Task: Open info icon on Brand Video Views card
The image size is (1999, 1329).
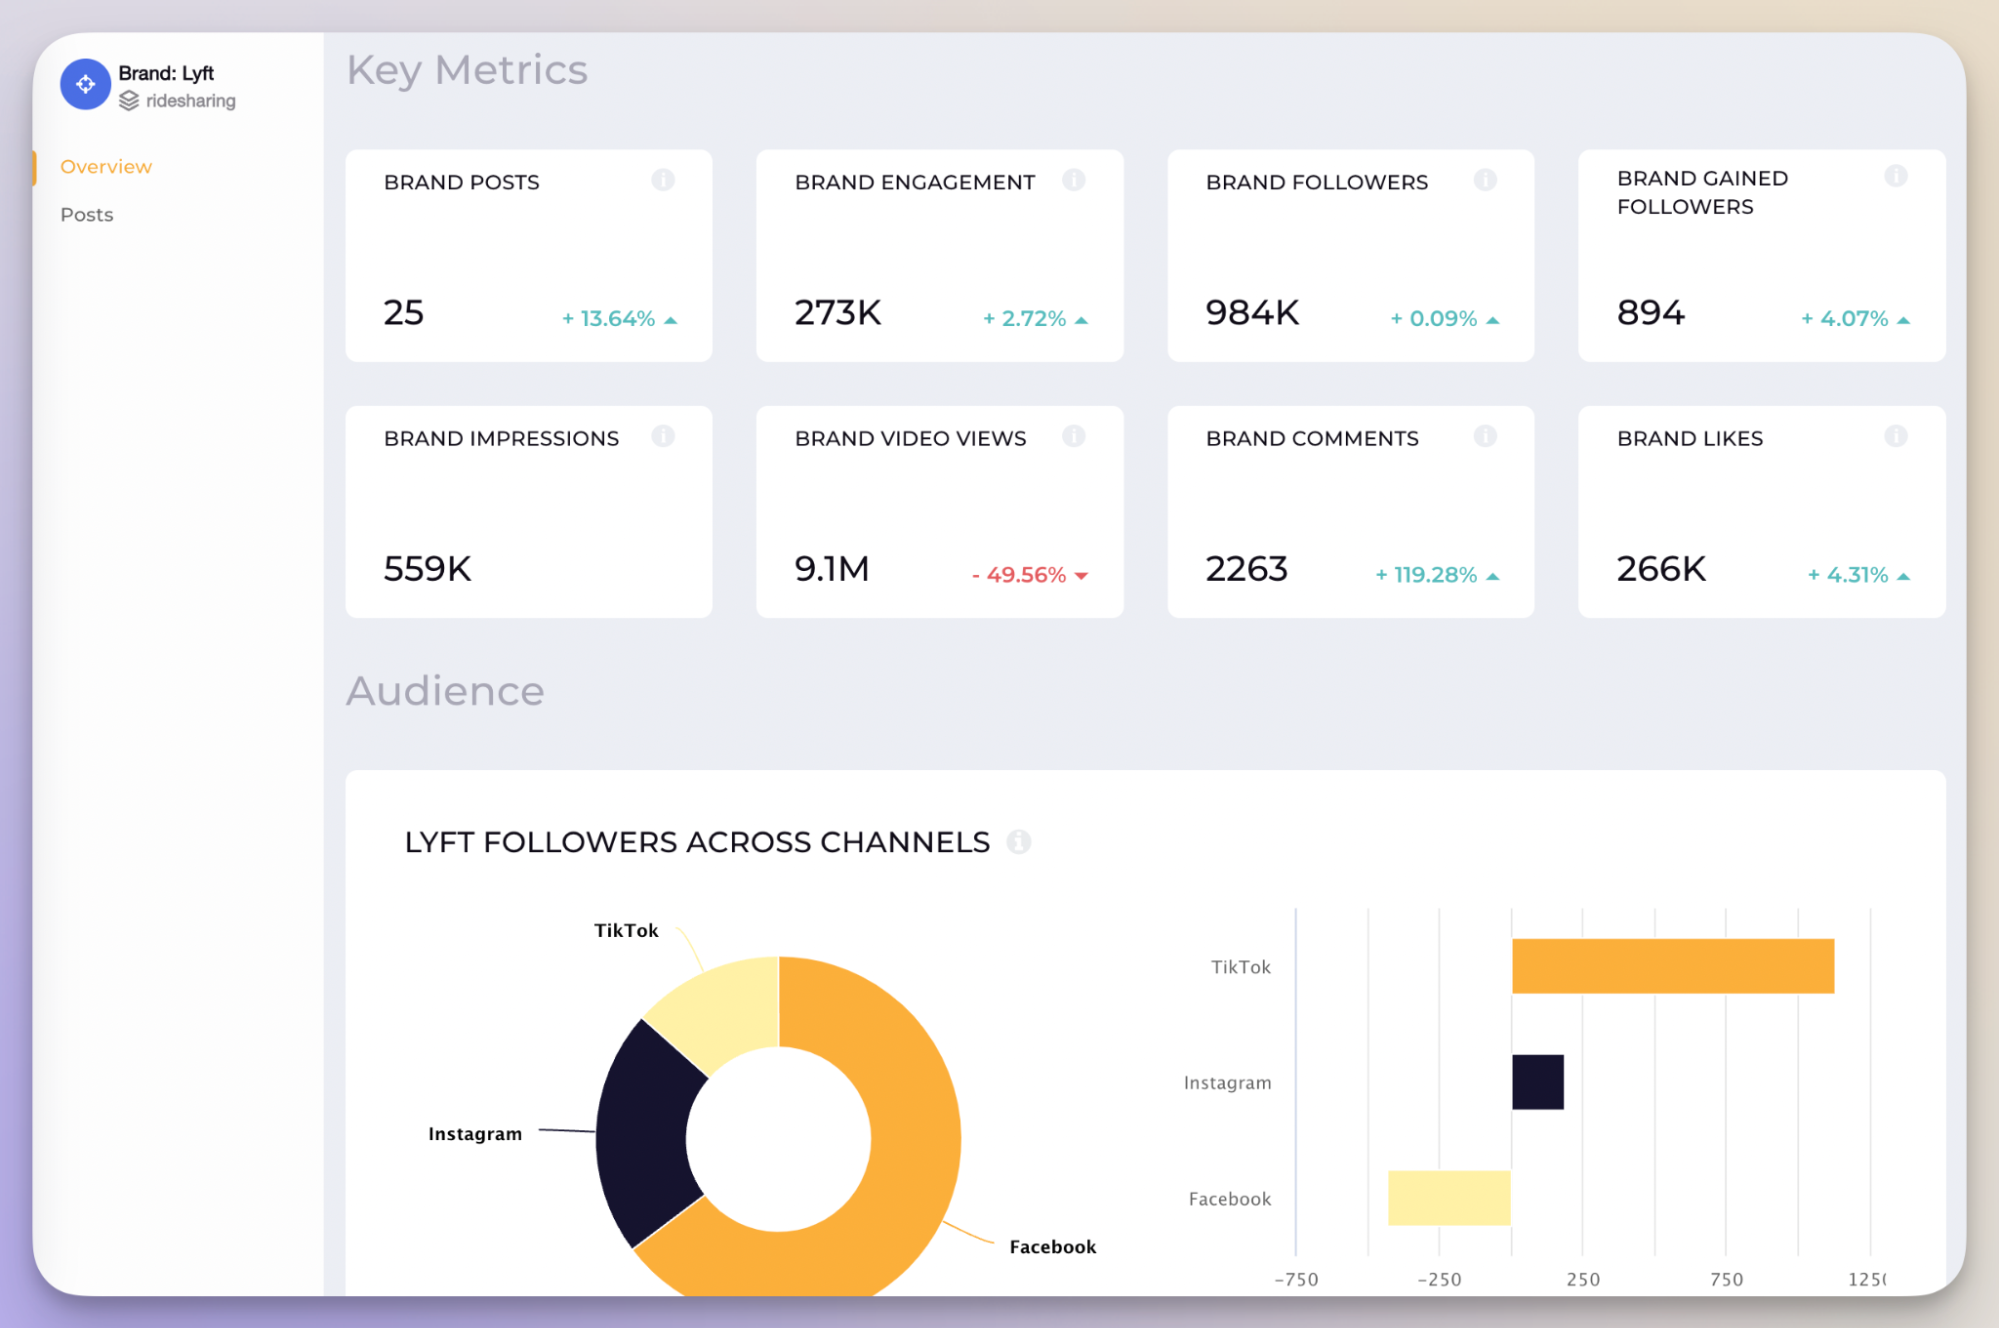Action: coord(1074,436)
